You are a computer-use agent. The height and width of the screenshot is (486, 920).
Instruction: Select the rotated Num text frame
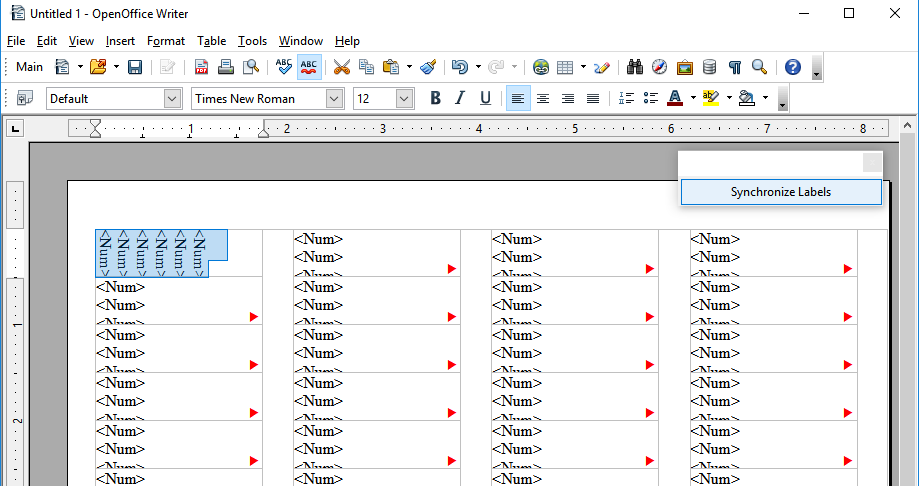pos(161,254)
